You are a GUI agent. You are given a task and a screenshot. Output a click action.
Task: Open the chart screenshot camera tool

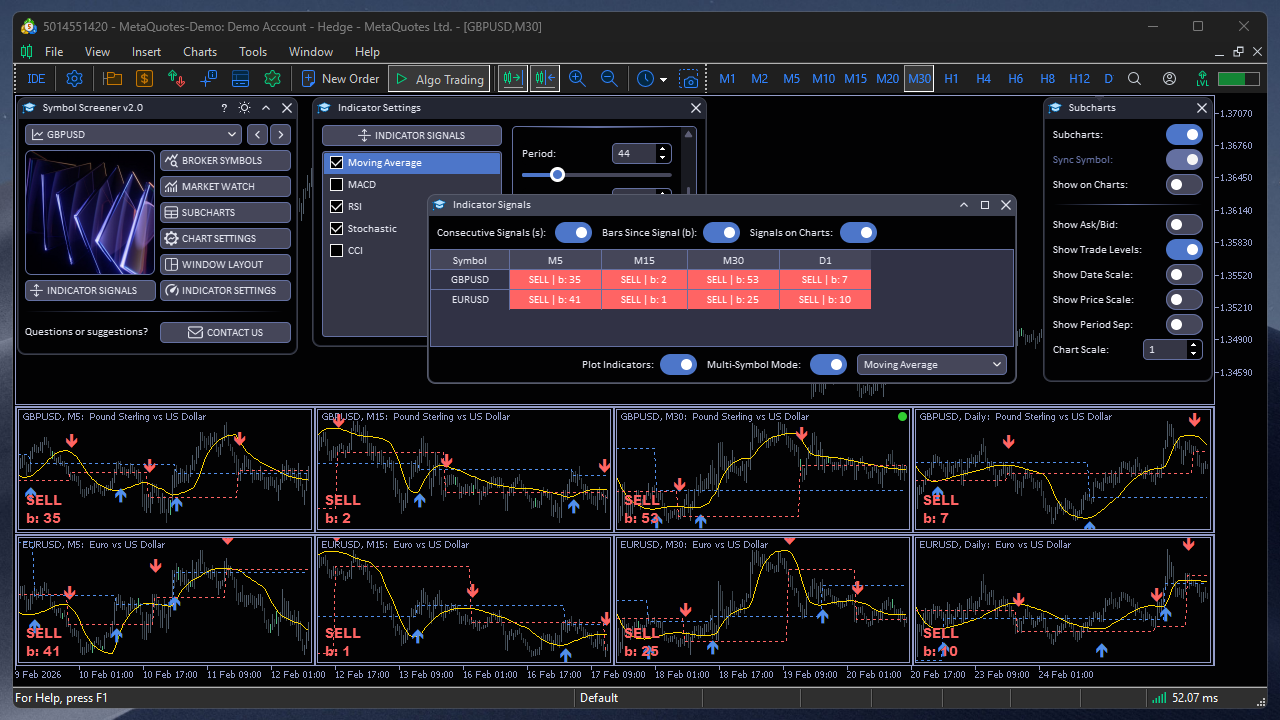pyautogui.click(x=690, y=80)
